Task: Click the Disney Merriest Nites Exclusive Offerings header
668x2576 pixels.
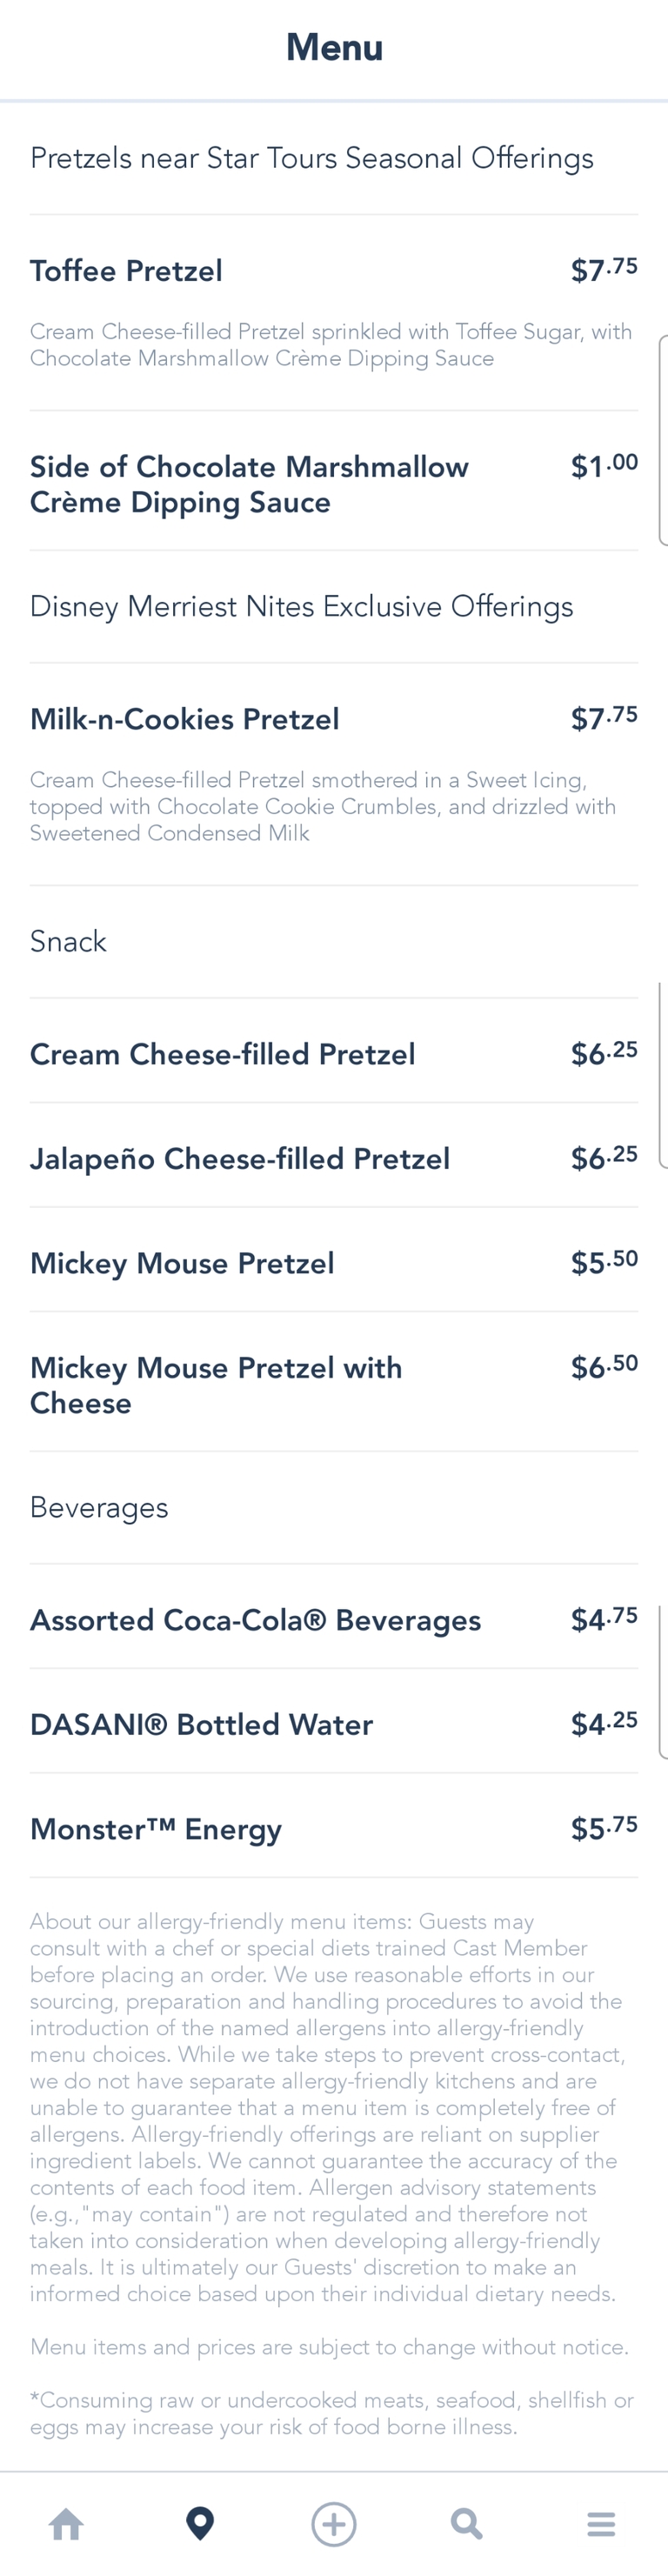Action: click(301, 606)
